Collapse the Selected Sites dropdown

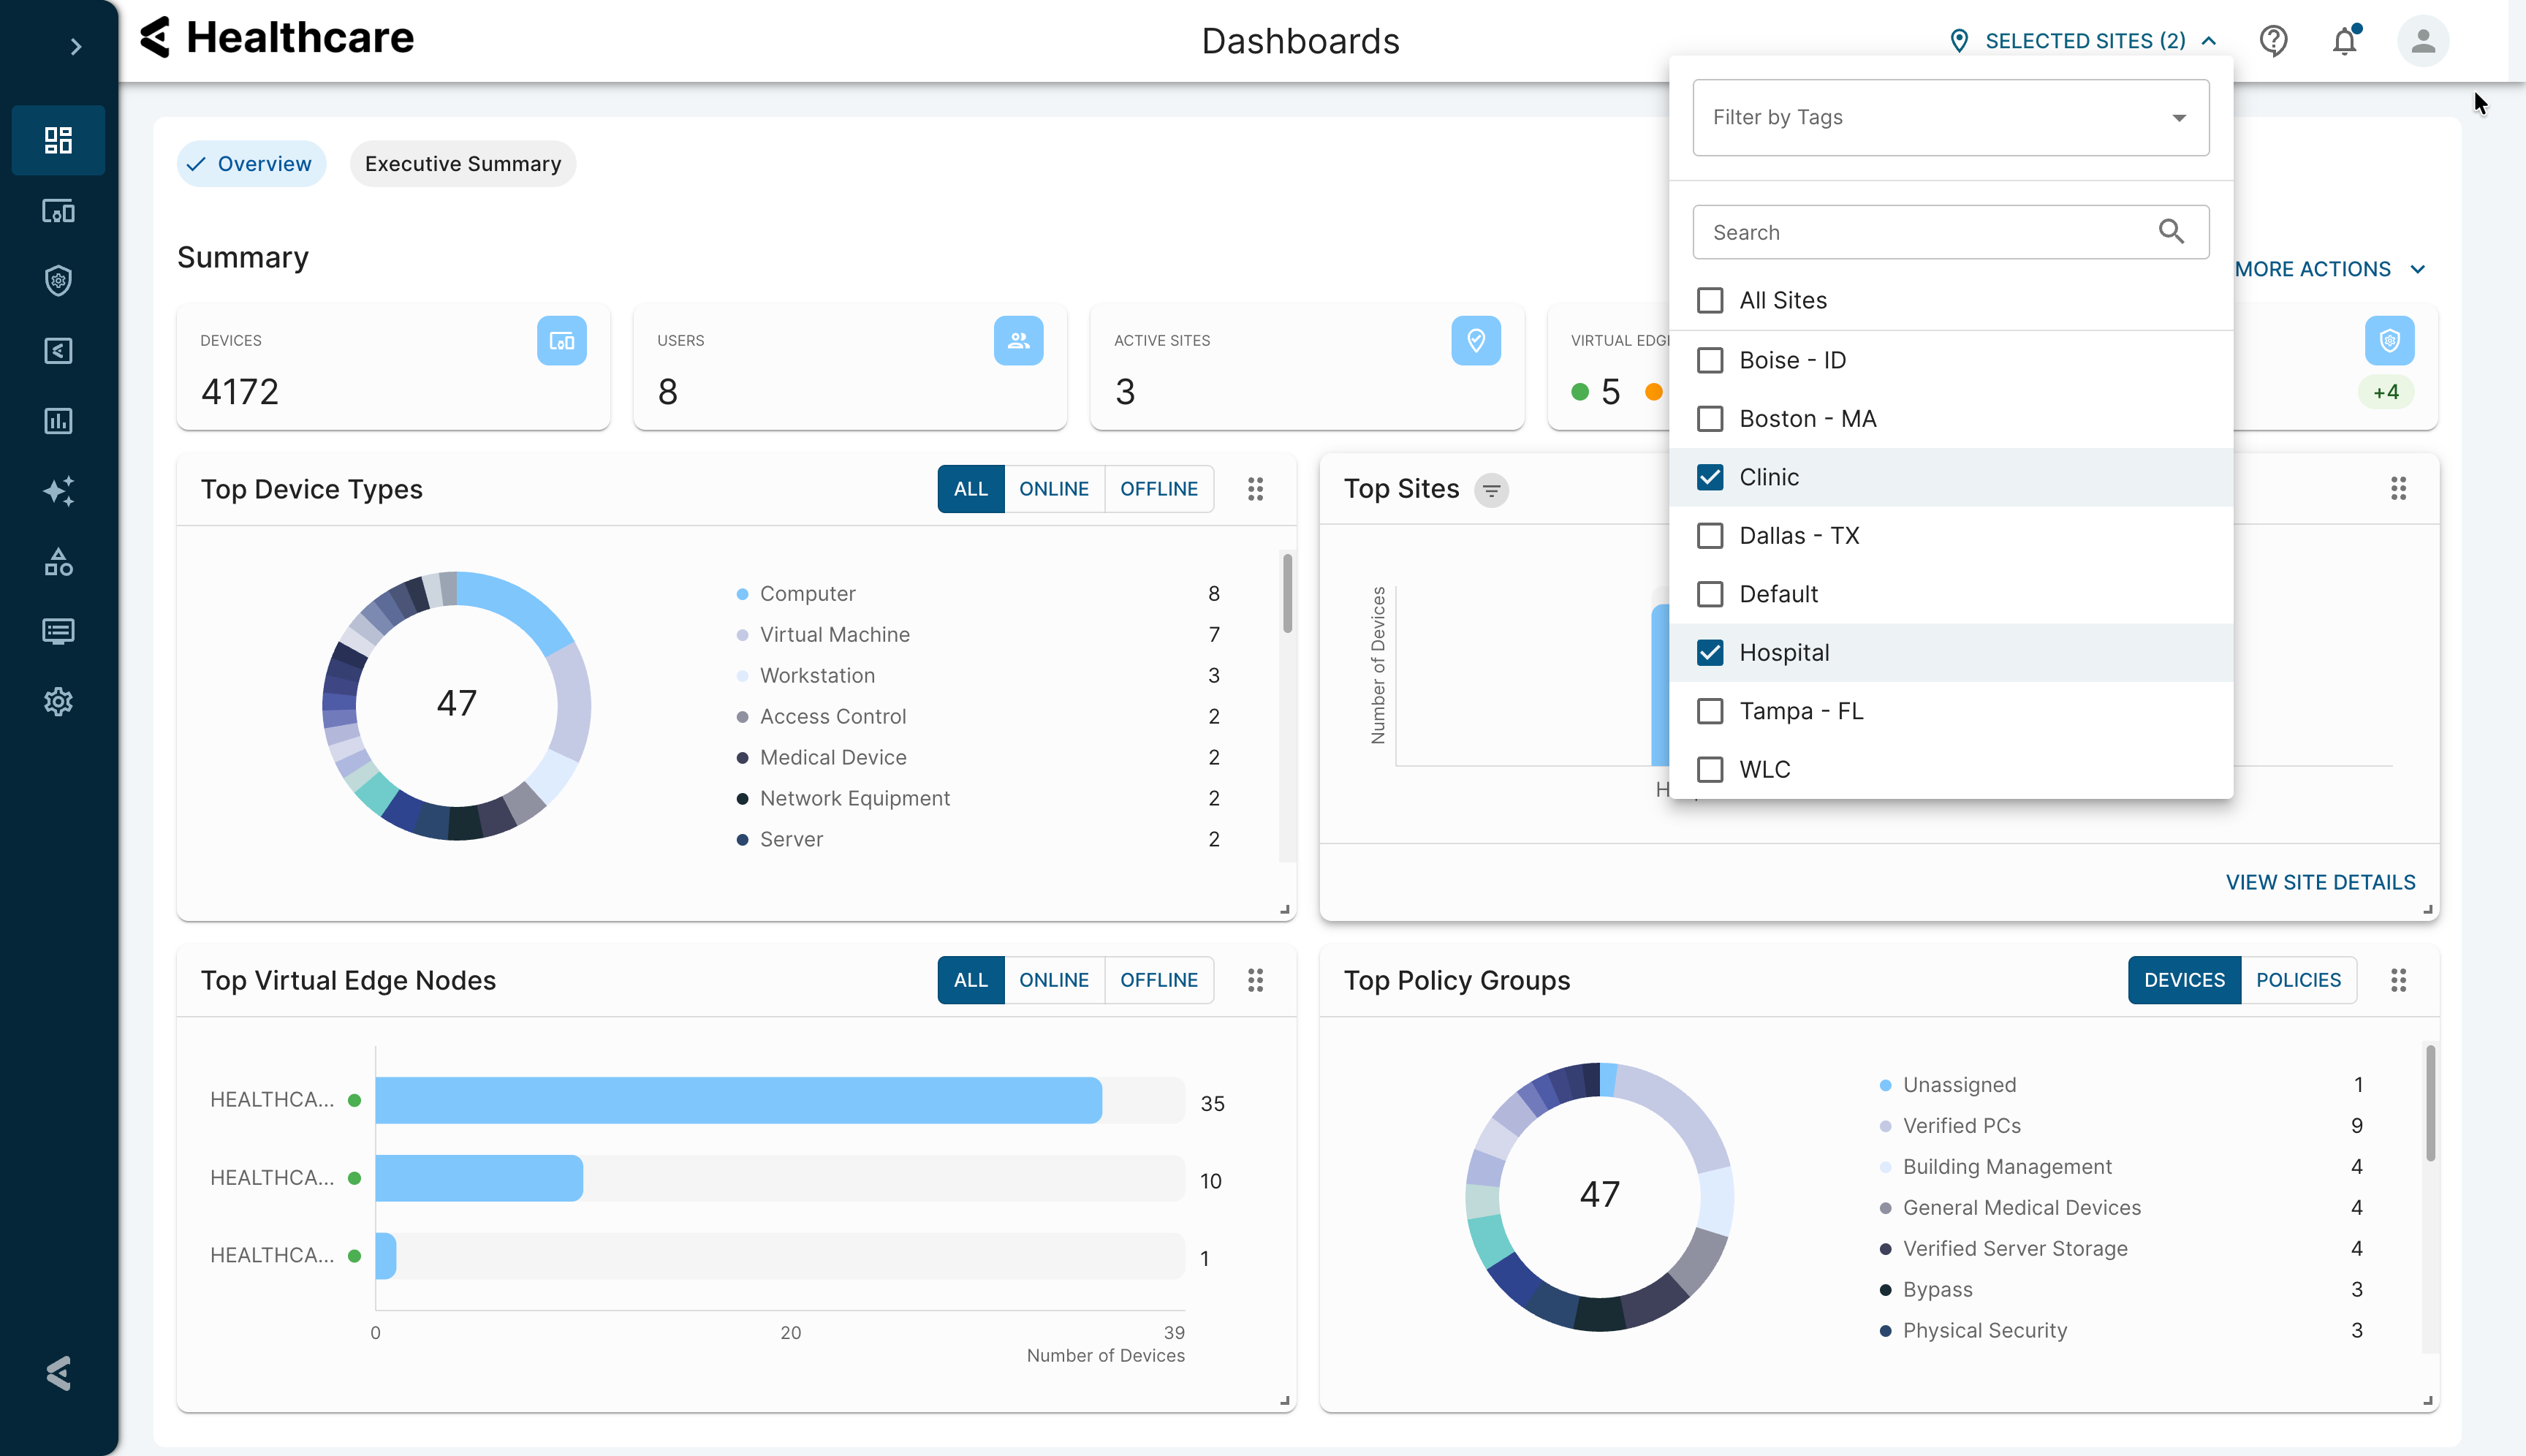point(2085,41)
